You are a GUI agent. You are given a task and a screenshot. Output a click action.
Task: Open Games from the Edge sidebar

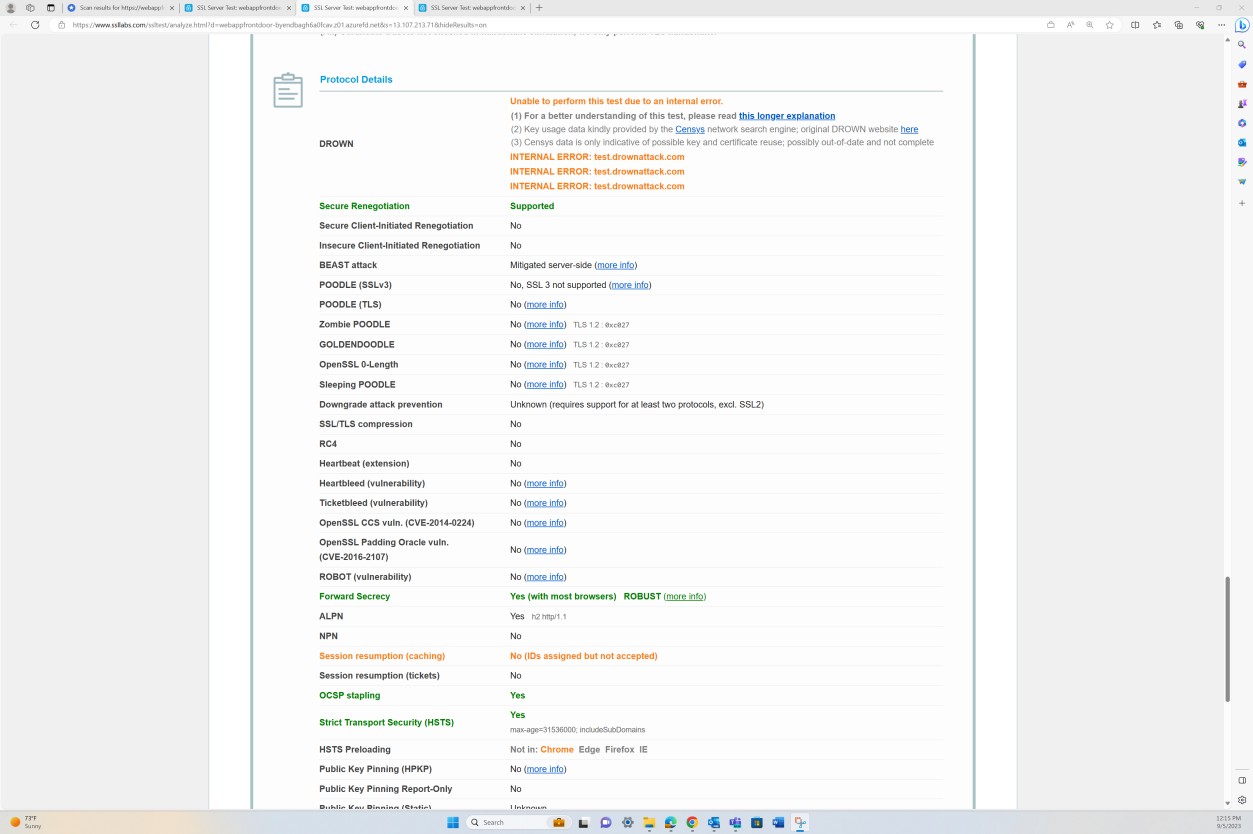pyautogui.click(x=1242, y=102)
